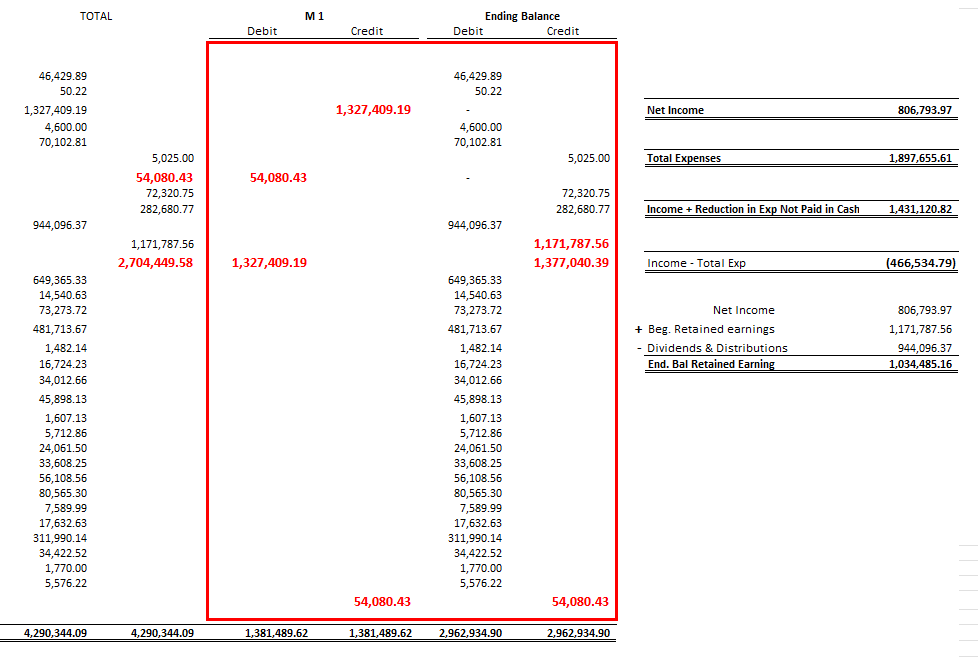Screen dimensions: 978x660
Task: Click 45,898.13 in Ending Balance Debit column
Action: 478,399
